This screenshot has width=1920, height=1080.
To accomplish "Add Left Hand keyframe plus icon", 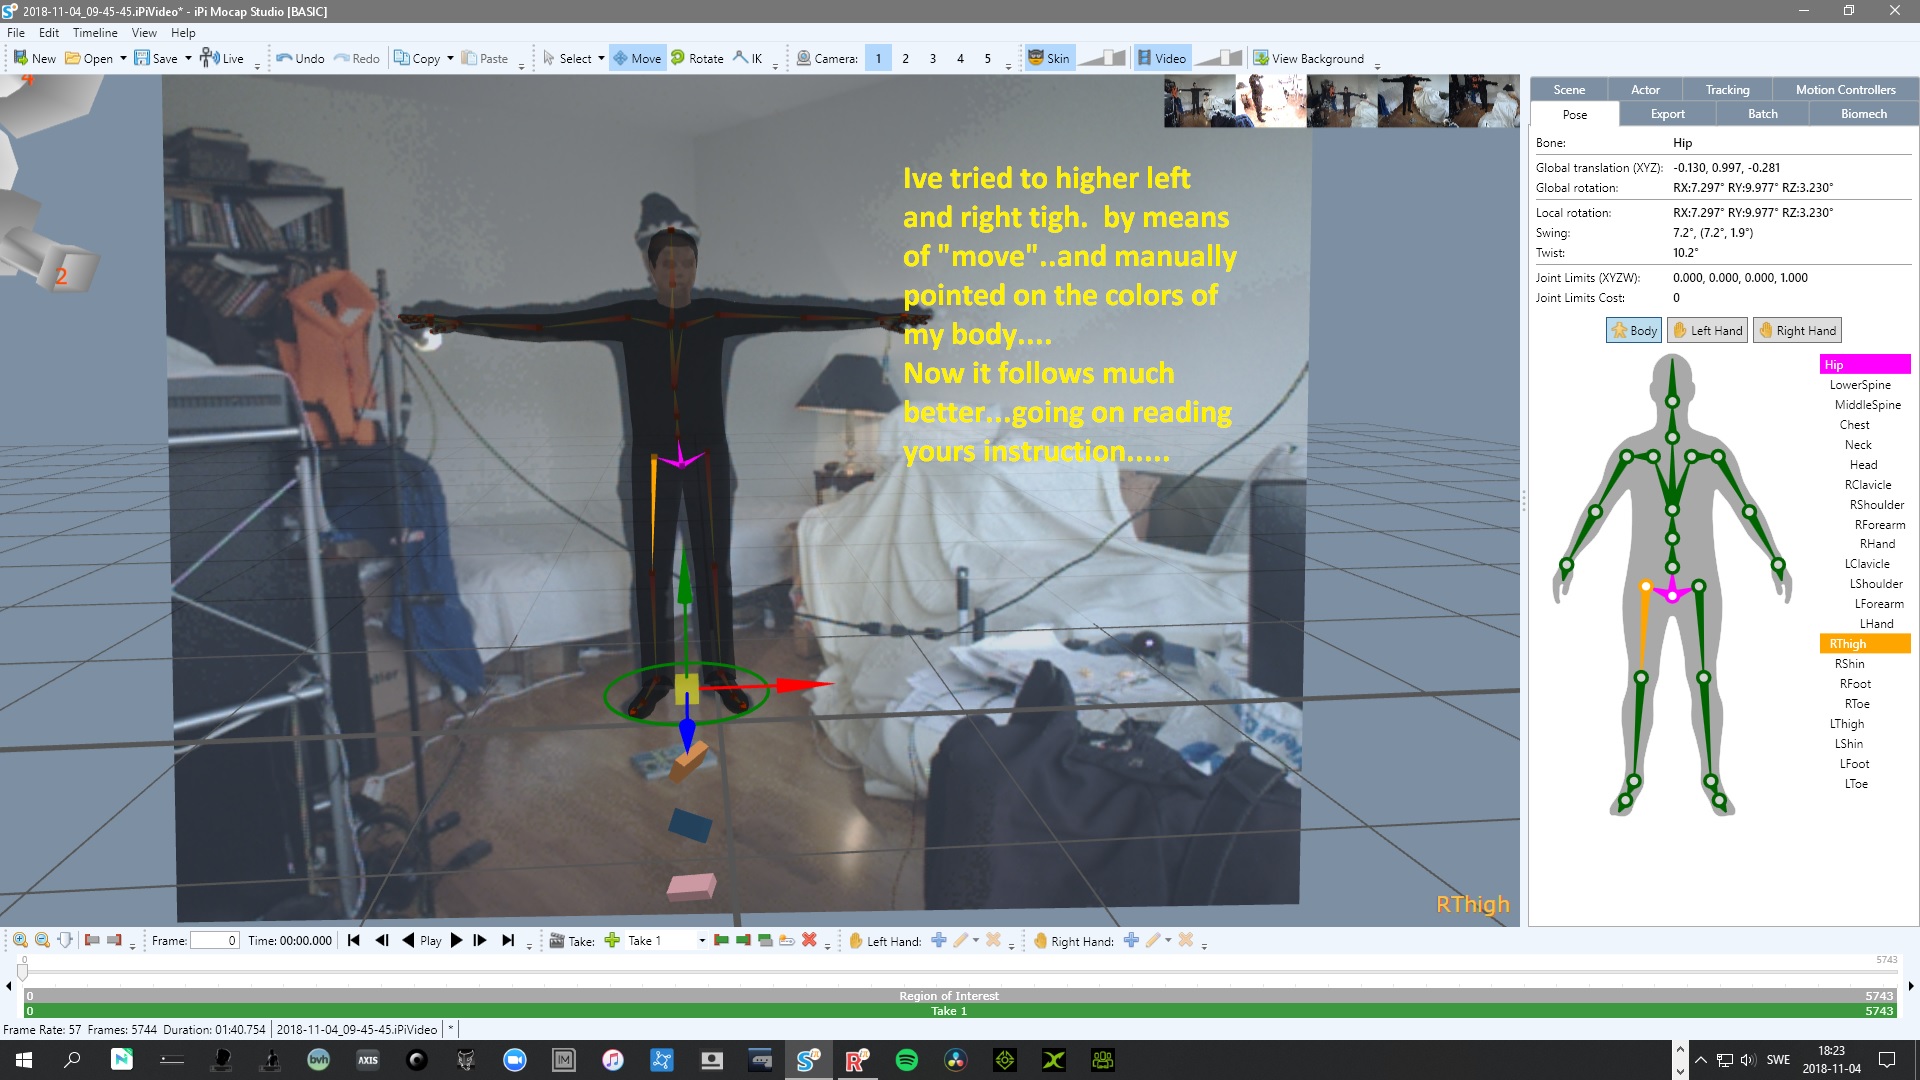I will click(938, 940).
